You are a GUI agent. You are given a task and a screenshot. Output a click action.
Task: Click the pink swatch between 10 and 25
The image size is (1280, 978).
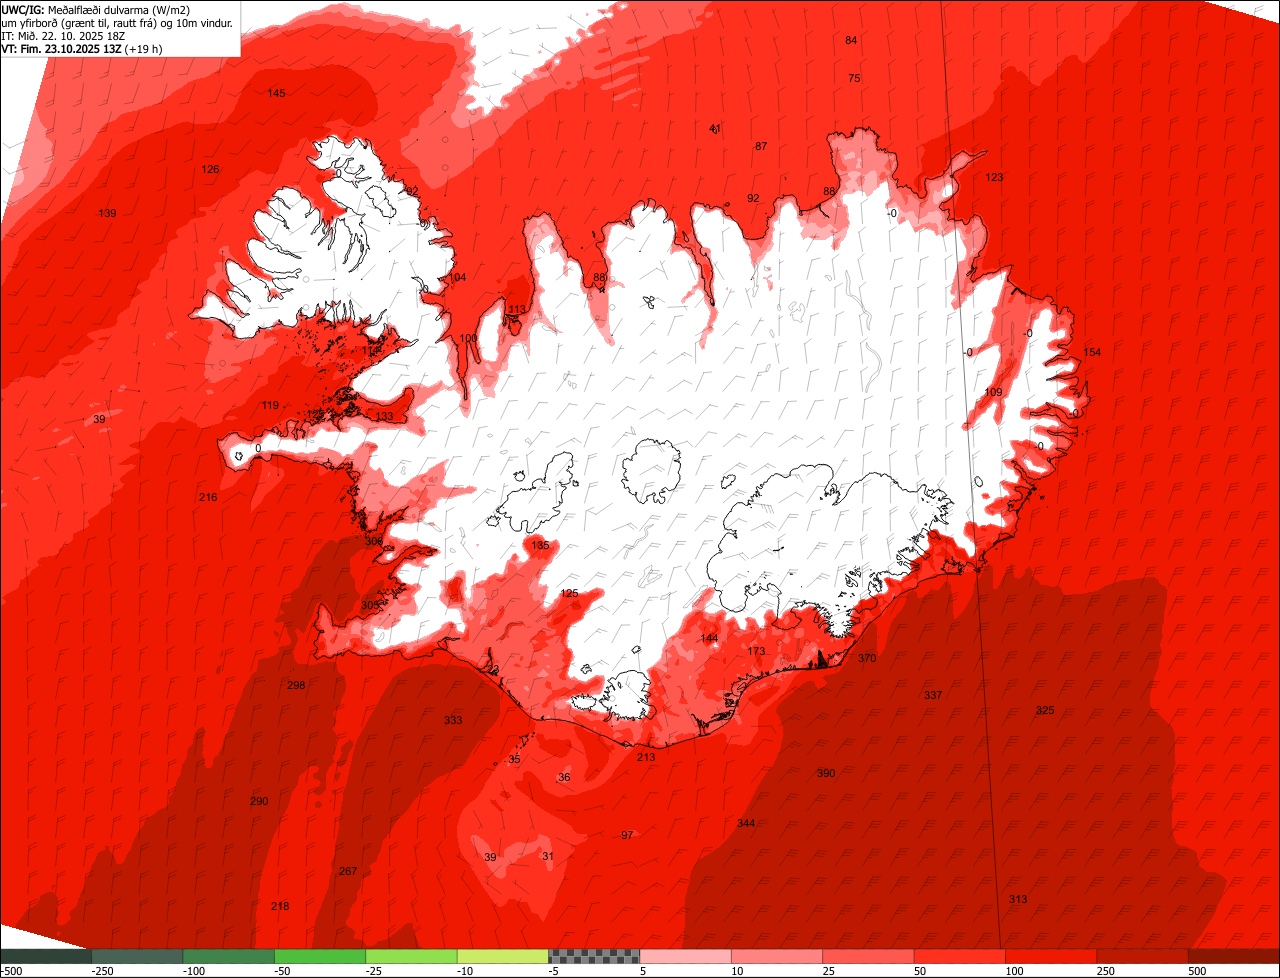(x=777, y=956)
